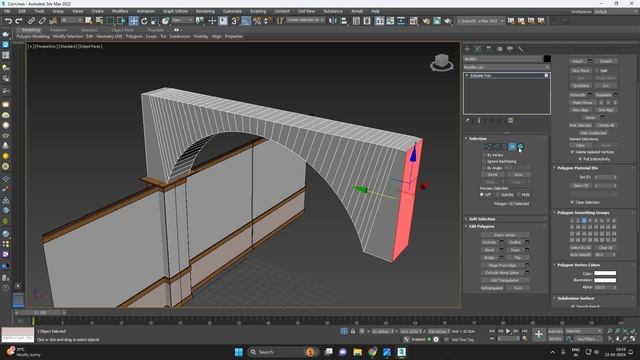The height and width of the screenshot is (360, 640).
Task: Select the Multi preview selection radio
Action: 518,195
